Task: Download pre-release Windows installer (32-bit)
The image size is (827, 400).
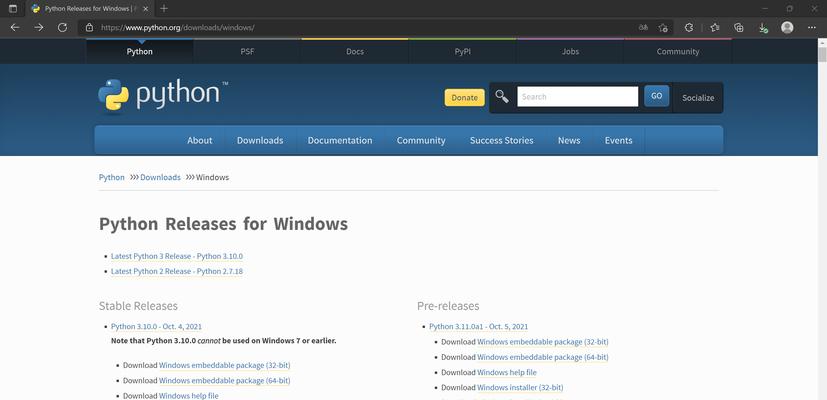Action: pyautogui.click(x=520, y=388)
